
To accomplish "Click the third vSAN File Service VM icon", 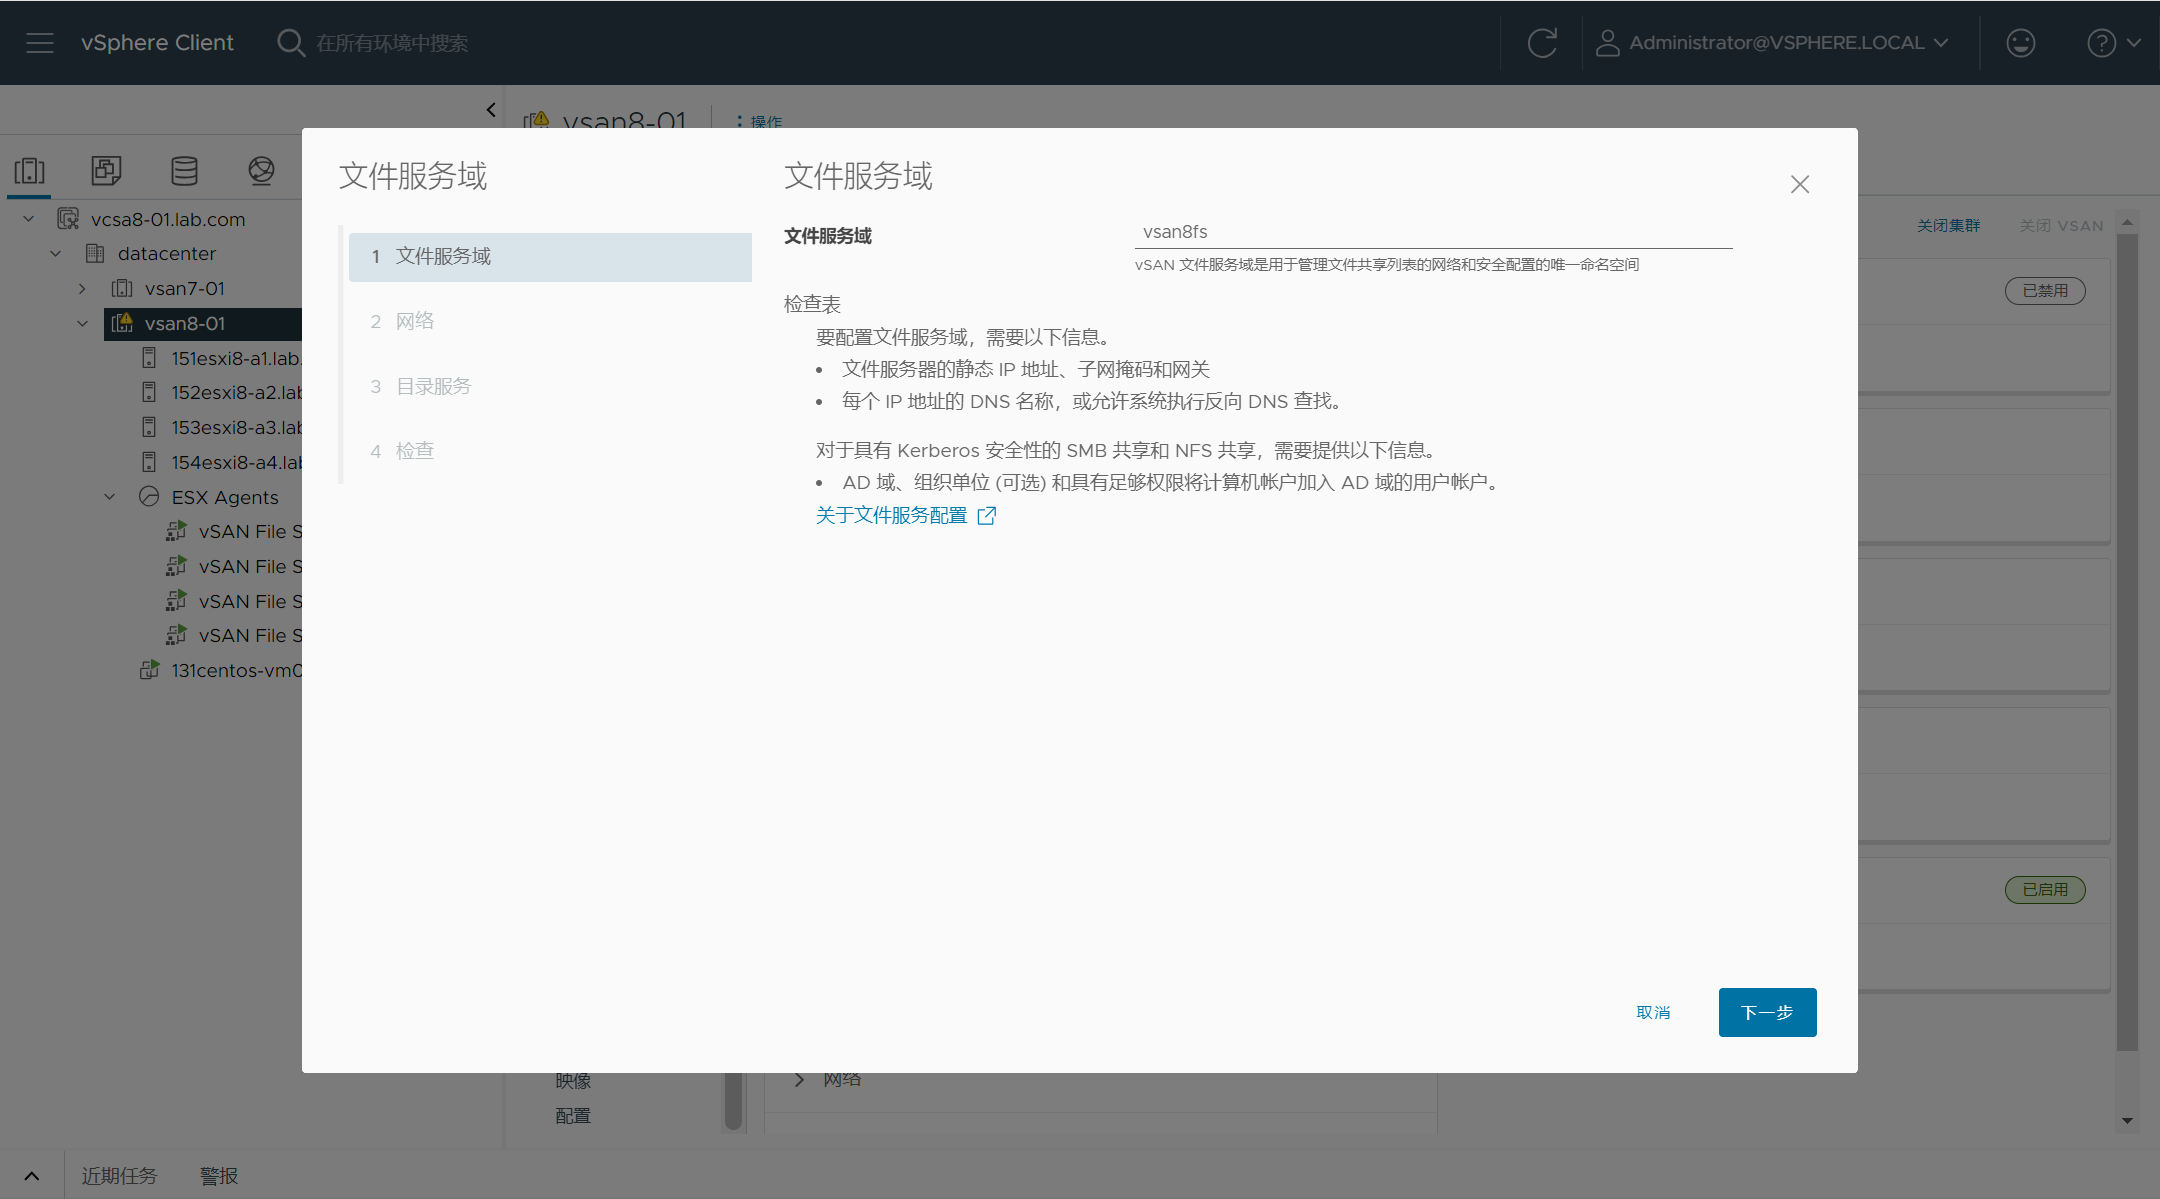I will click(x=177, y=601).
